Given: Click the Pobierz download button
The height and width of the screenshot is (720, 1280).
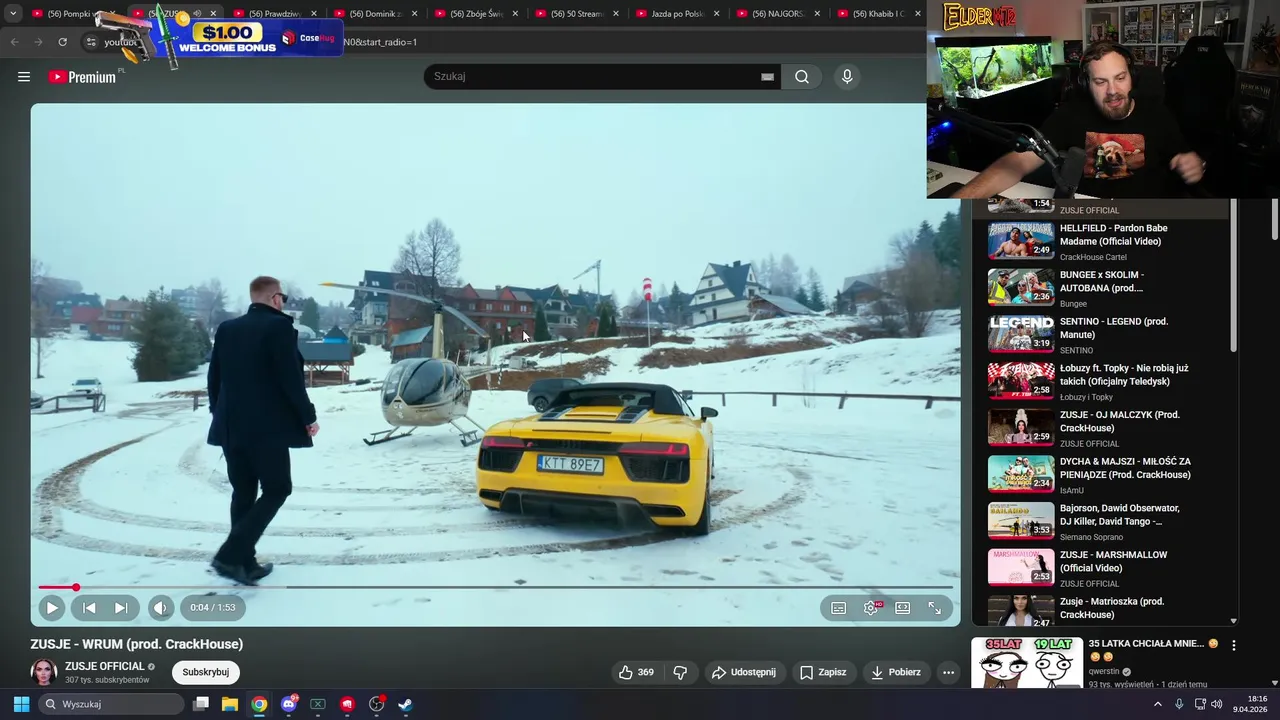Looking at the screenshot, I should pyautogui.click(x=896, y=672).
